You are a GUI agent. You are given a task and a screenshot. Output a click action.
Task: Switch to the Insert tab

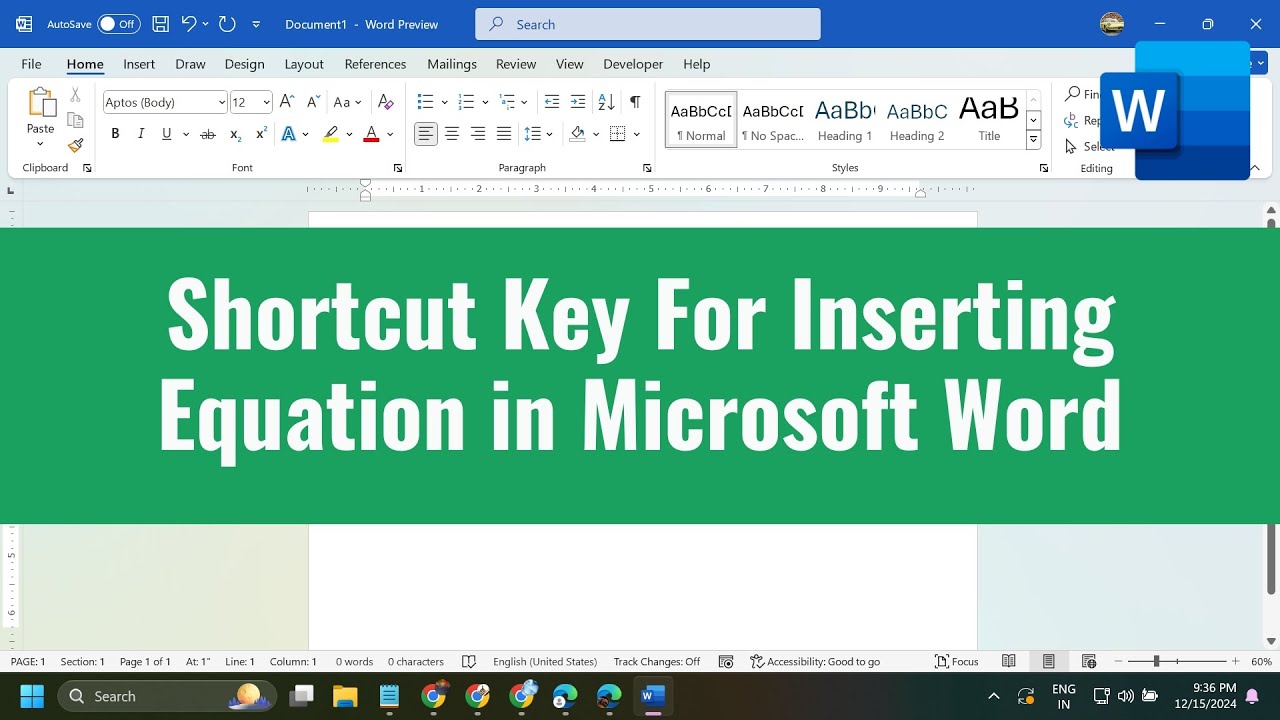[139, 64]
